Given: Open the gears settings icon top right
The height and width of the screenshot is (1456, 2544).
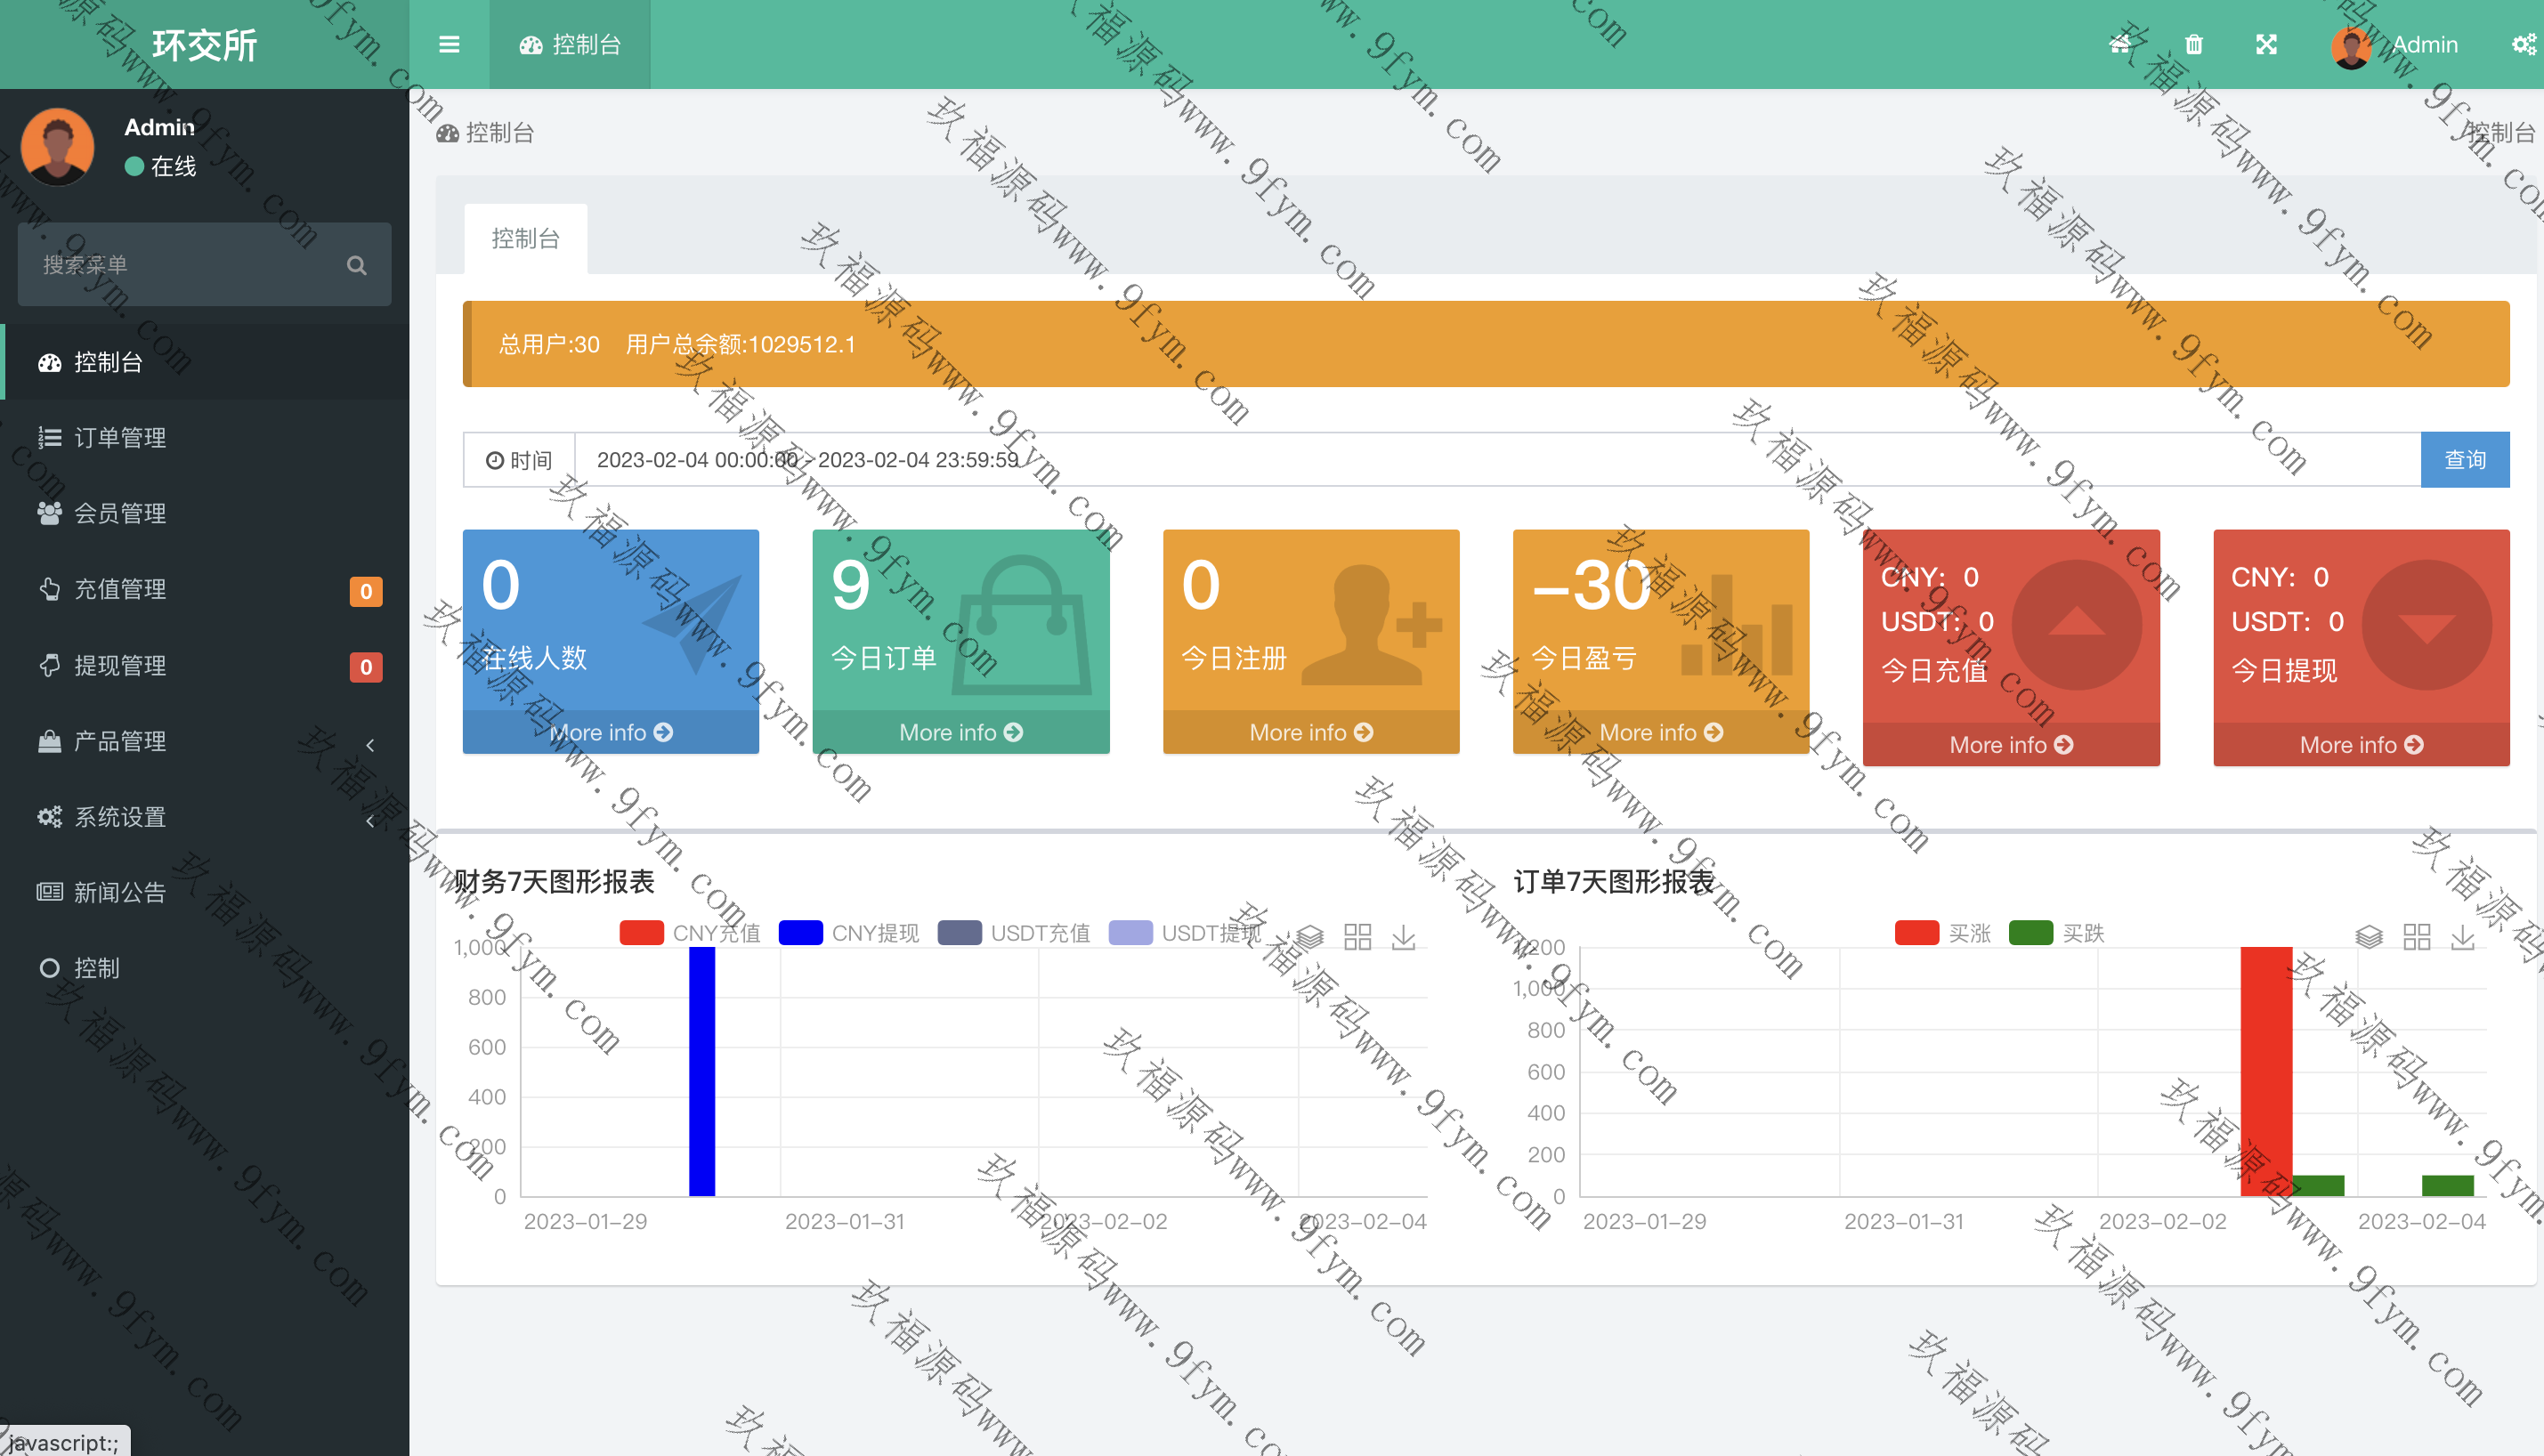Looking at the screenshot, I should (x=2523, y=44).
